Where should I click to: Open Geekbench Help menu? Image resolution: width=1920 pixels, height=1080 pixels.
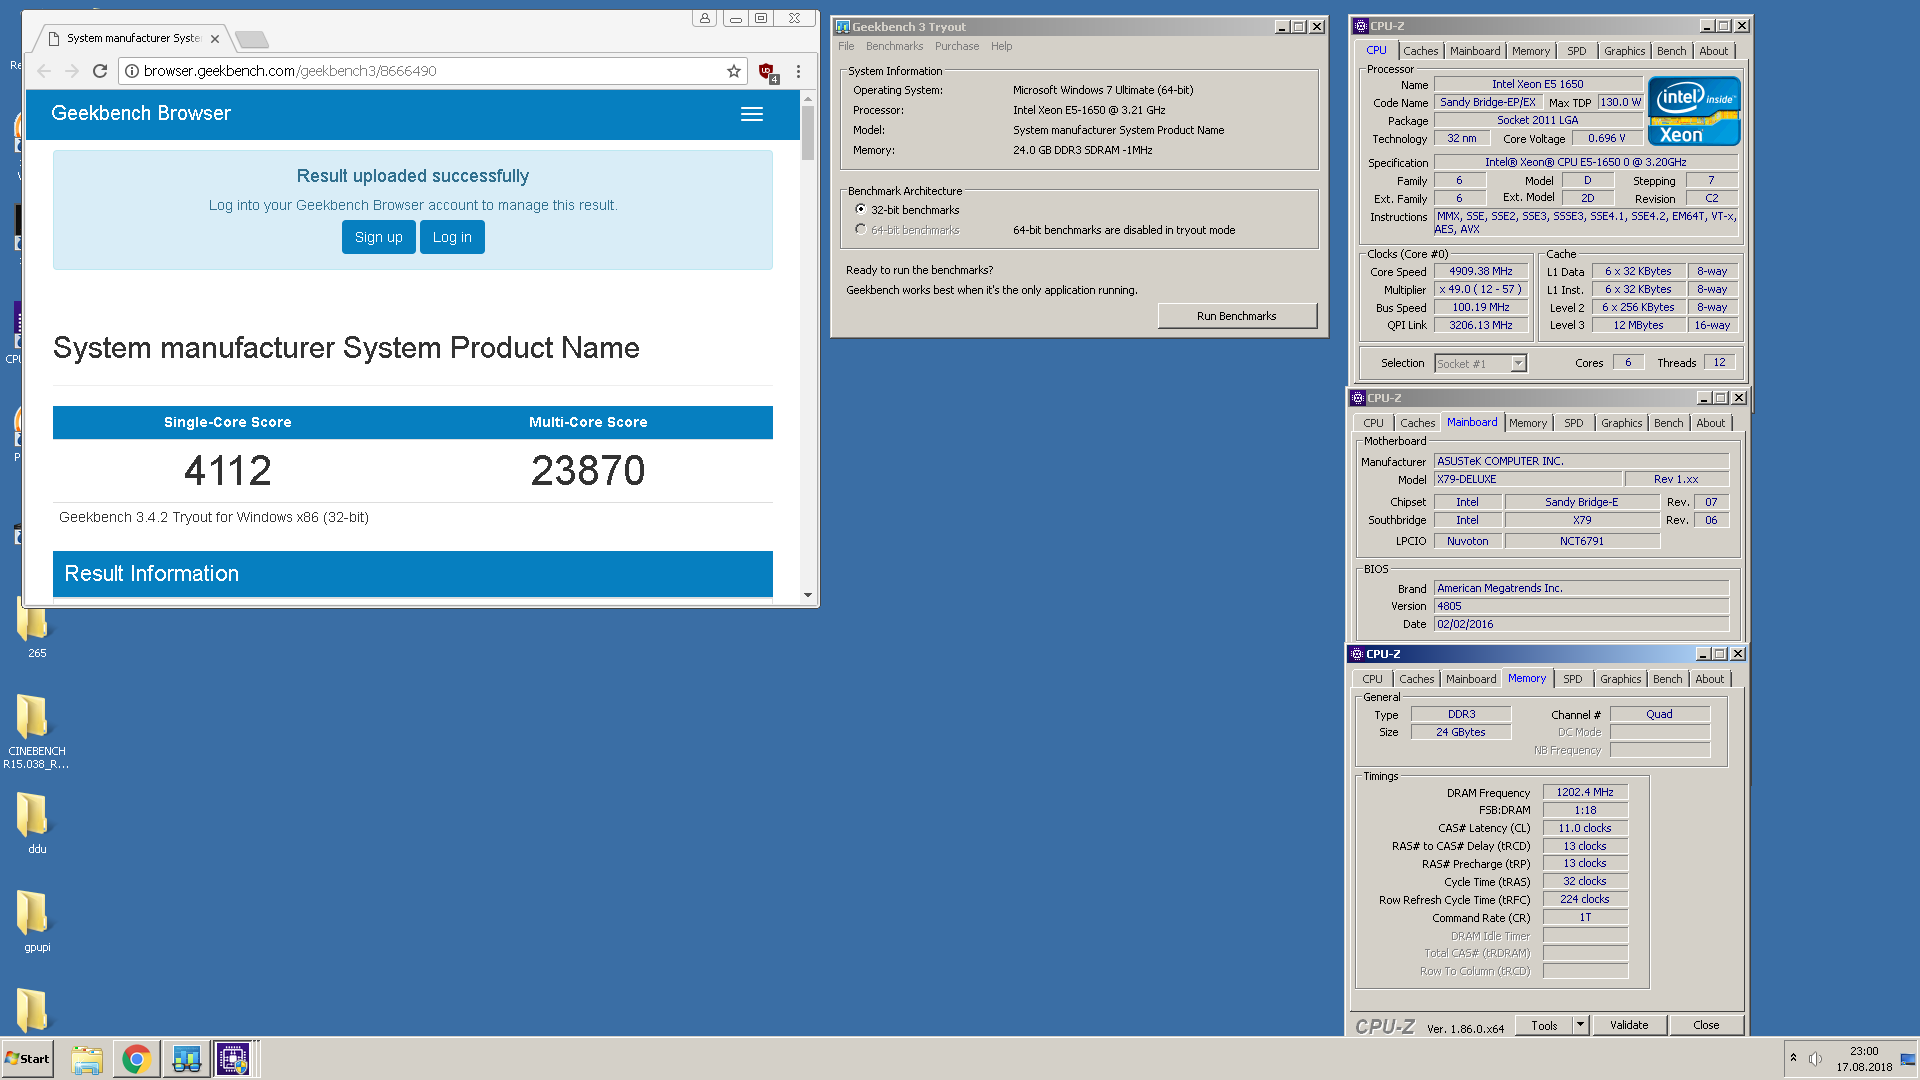[1001, 47]
